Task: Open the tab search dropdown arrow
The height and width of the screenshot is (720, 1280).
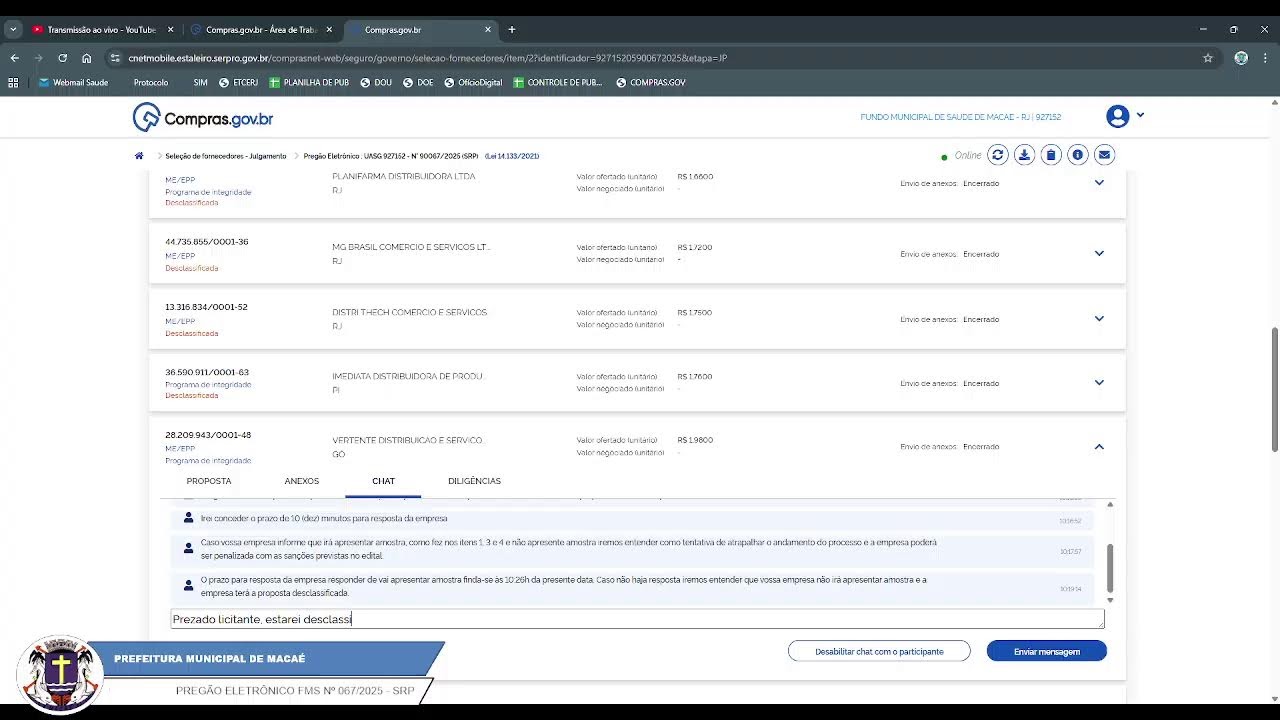Action: (13, 30)
